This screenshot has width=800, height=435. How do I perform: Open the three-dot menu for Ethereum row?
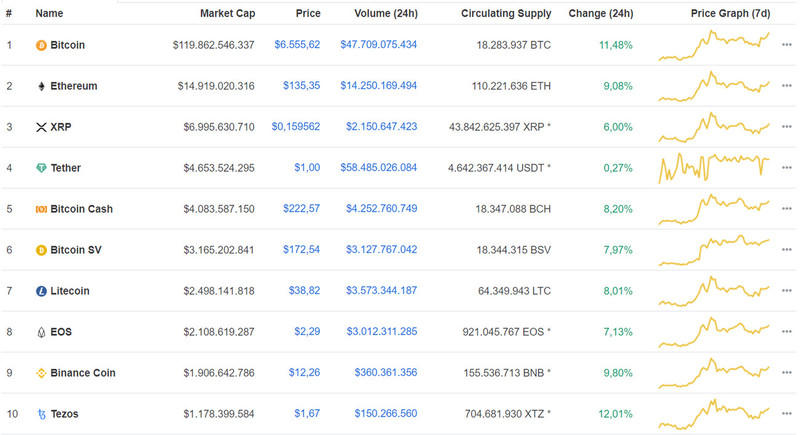point(786,86)
